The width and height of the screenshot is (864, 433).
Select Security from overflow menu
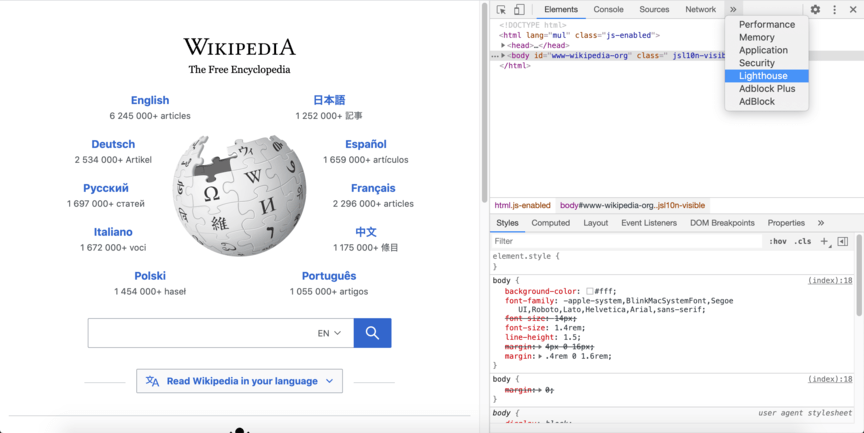point(766,63)
